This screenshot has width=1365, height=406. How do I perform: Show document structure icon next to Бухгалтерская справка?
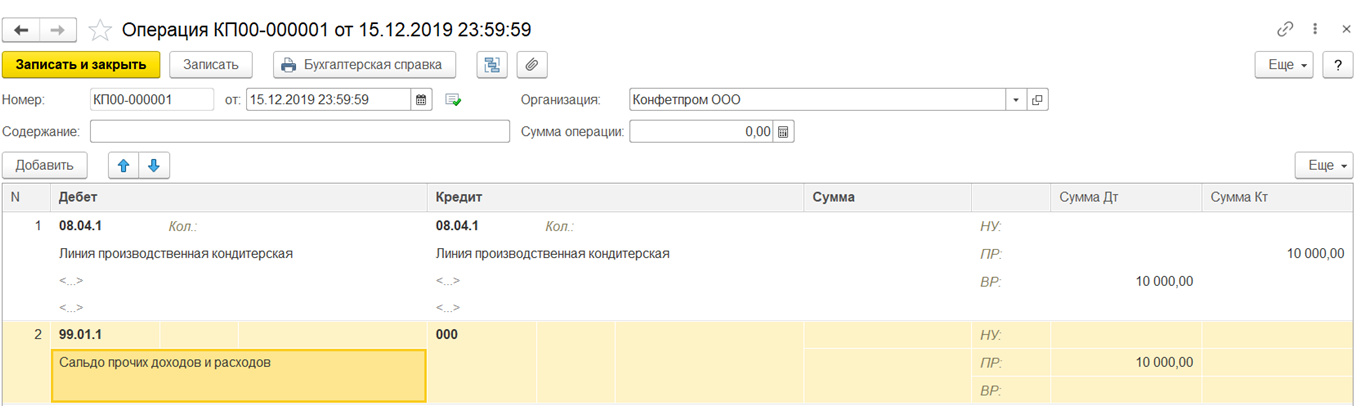(x=492, y=65)
